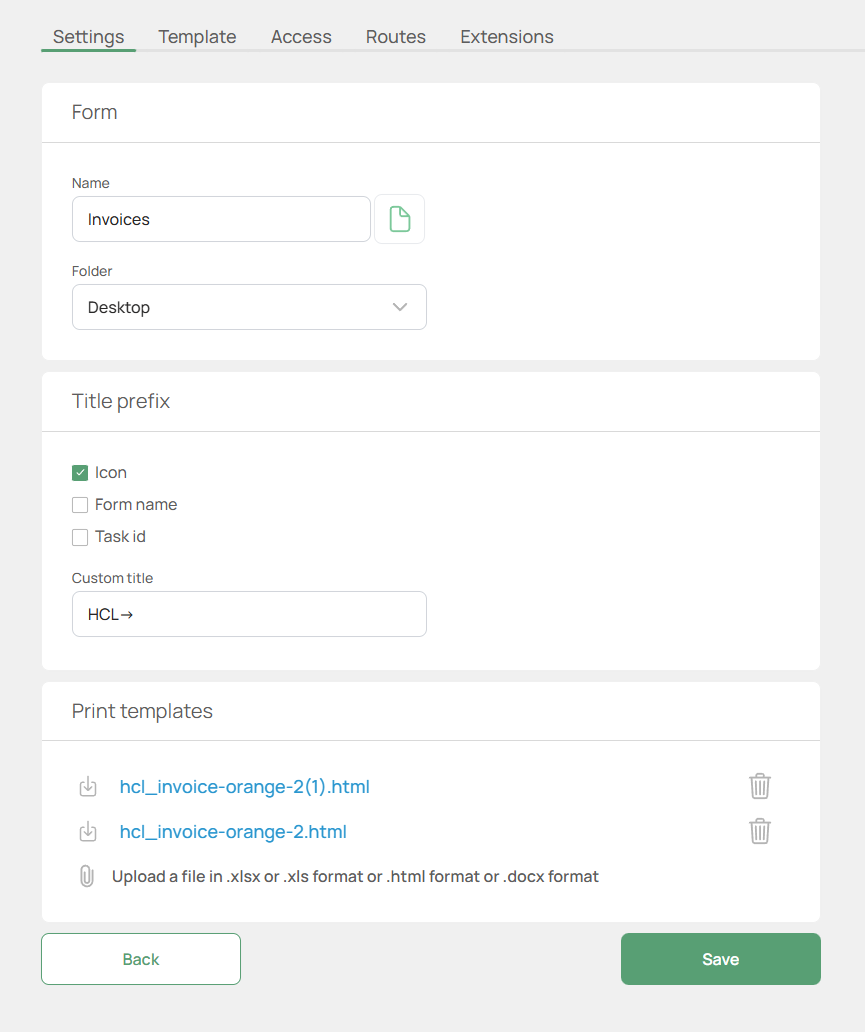Open the Access tab
Image resolution: width=865 pixels, height=1032 pixels.
coord(300,37)
